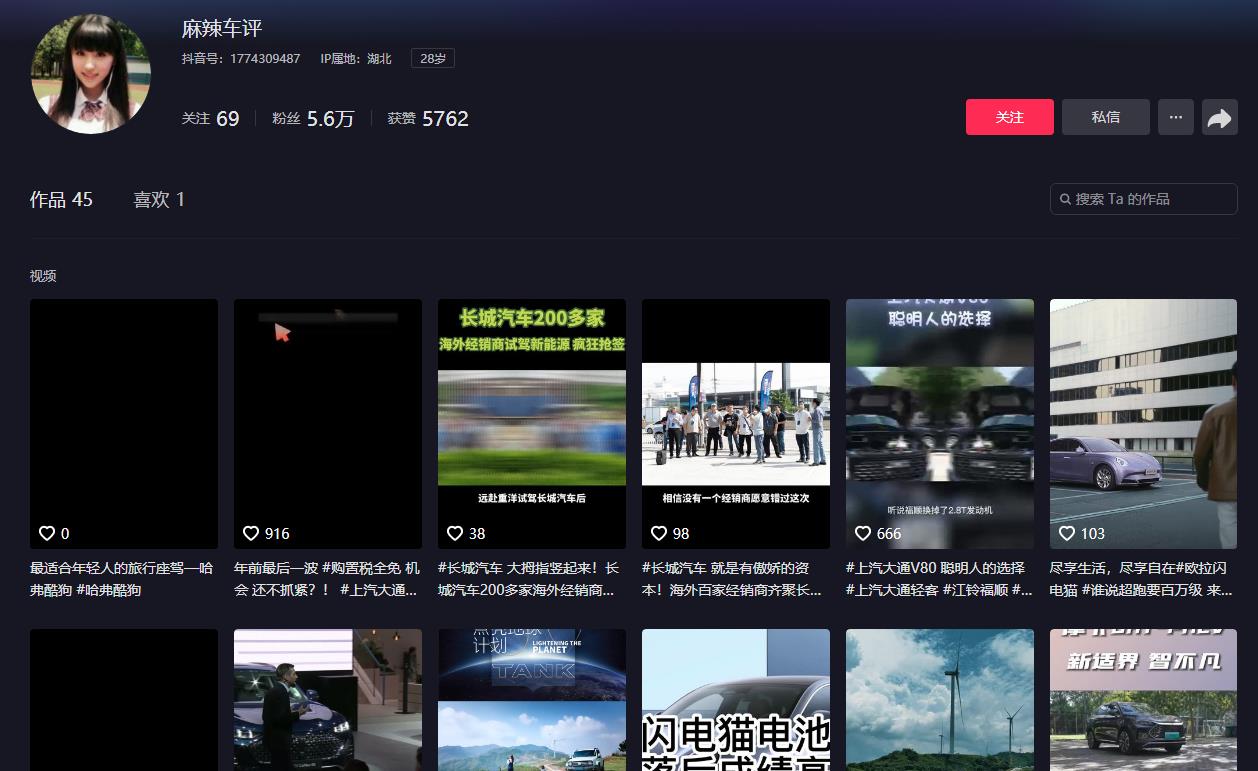1258x771 pixels.
Task: Follow the user with red 关注 button
Action: click(x=1010, y=117)
